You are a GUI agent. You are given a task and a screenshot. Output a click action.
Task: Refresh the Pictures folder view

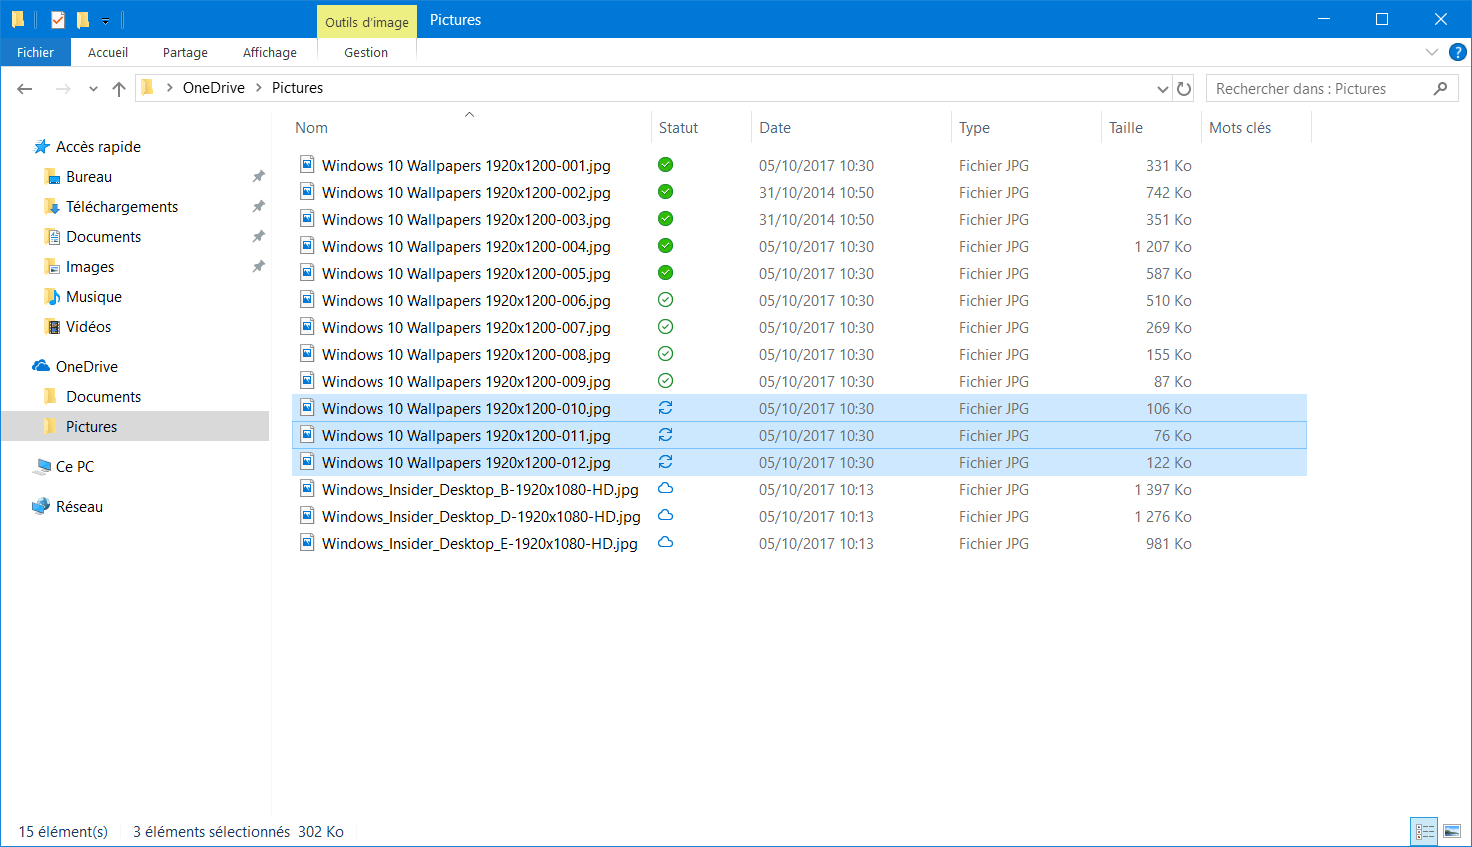(1184, 89)
